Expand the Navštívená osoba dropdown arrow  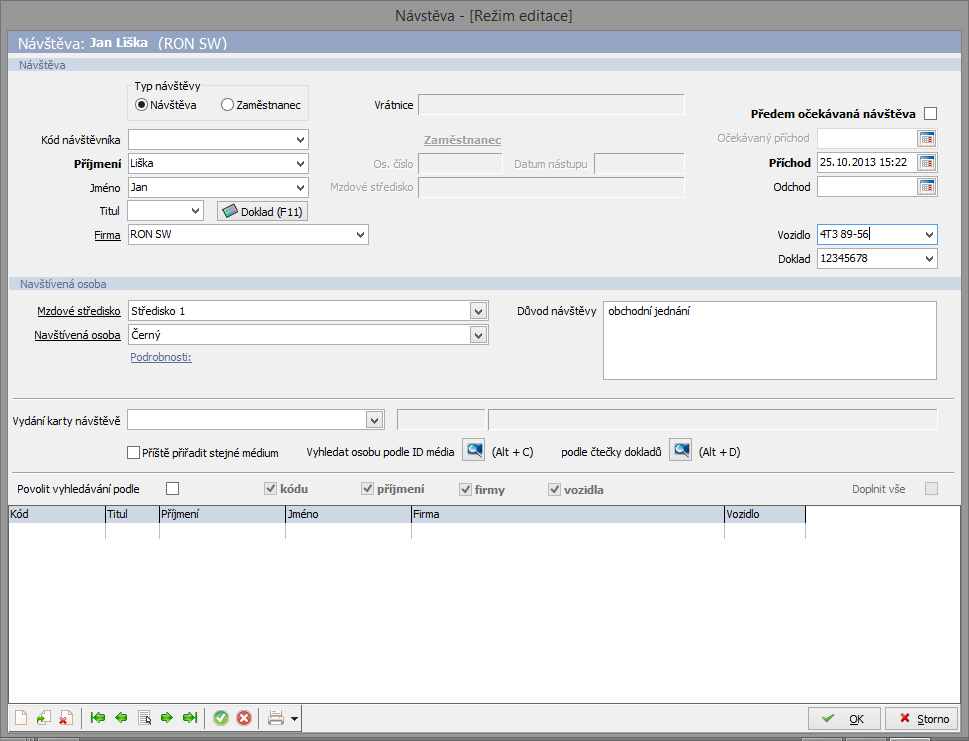point(478,336)
